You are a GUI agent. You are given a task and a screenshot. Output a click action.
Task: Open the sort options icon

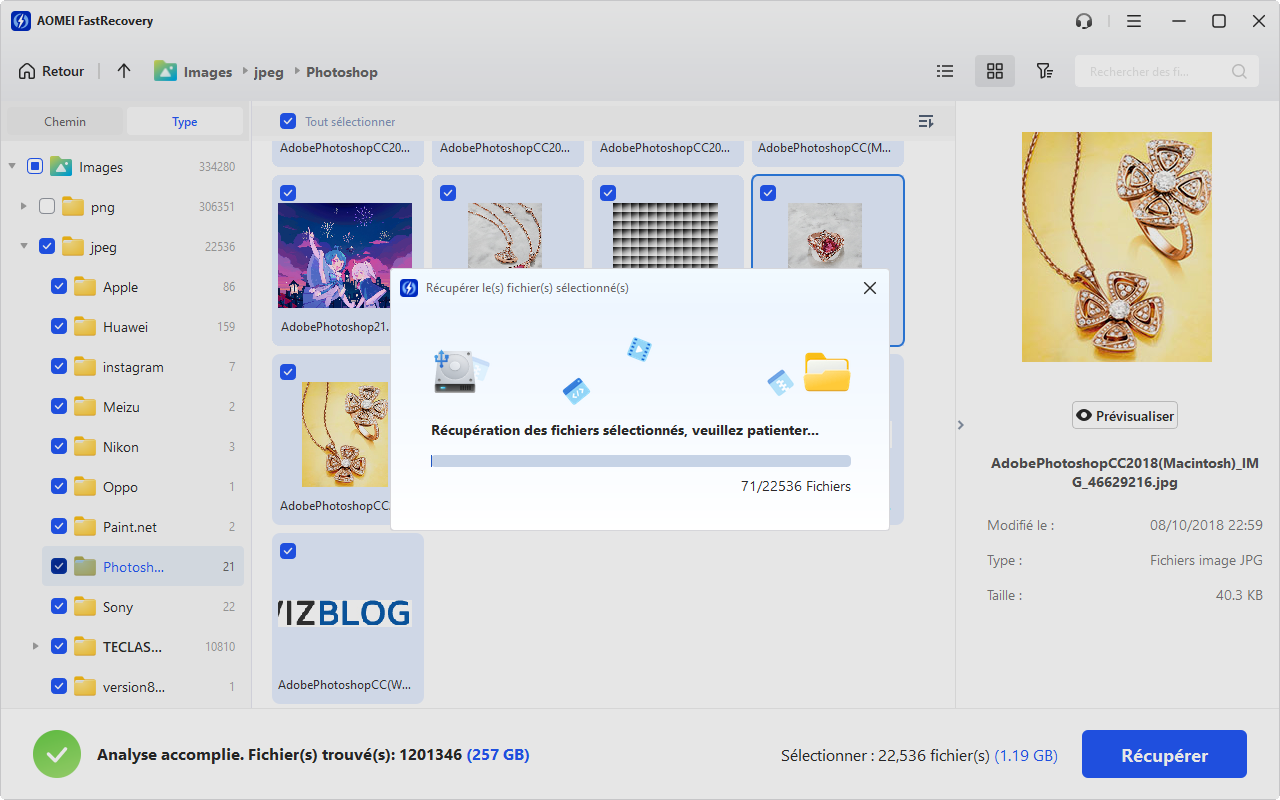coord(926,121)
